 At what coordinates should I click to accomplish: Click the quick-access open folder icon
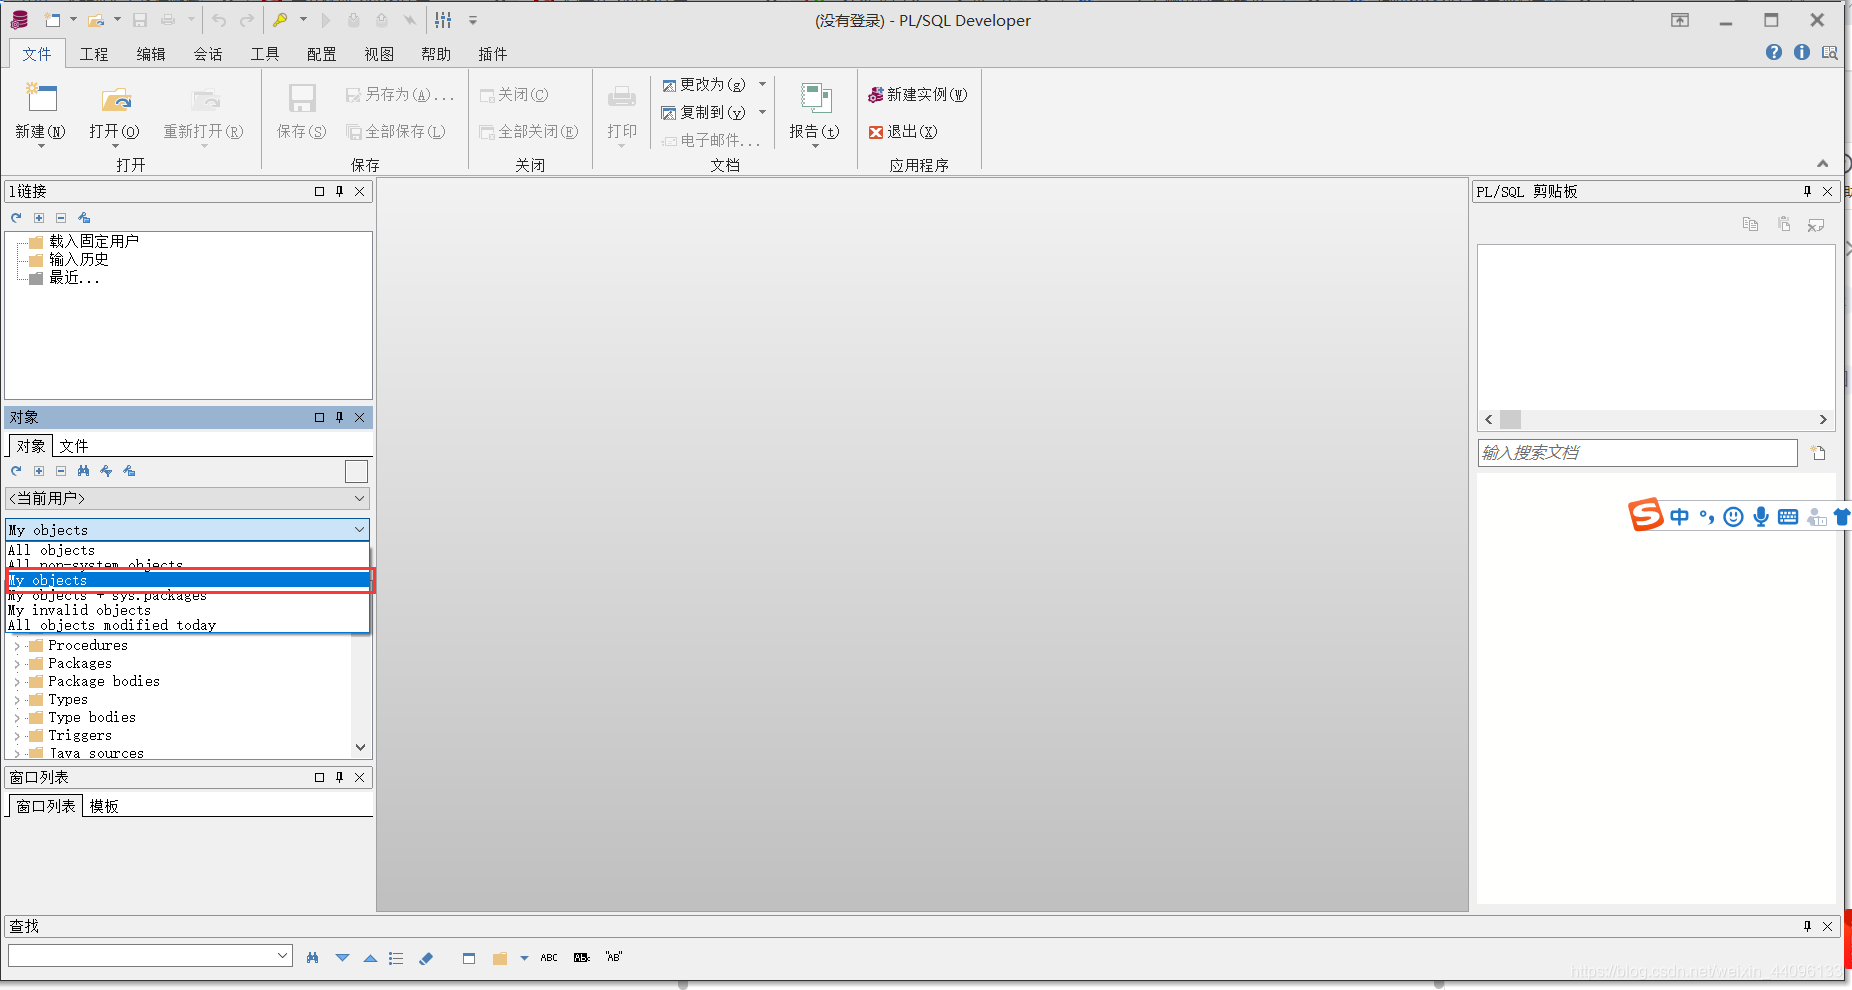coord(96,20)
